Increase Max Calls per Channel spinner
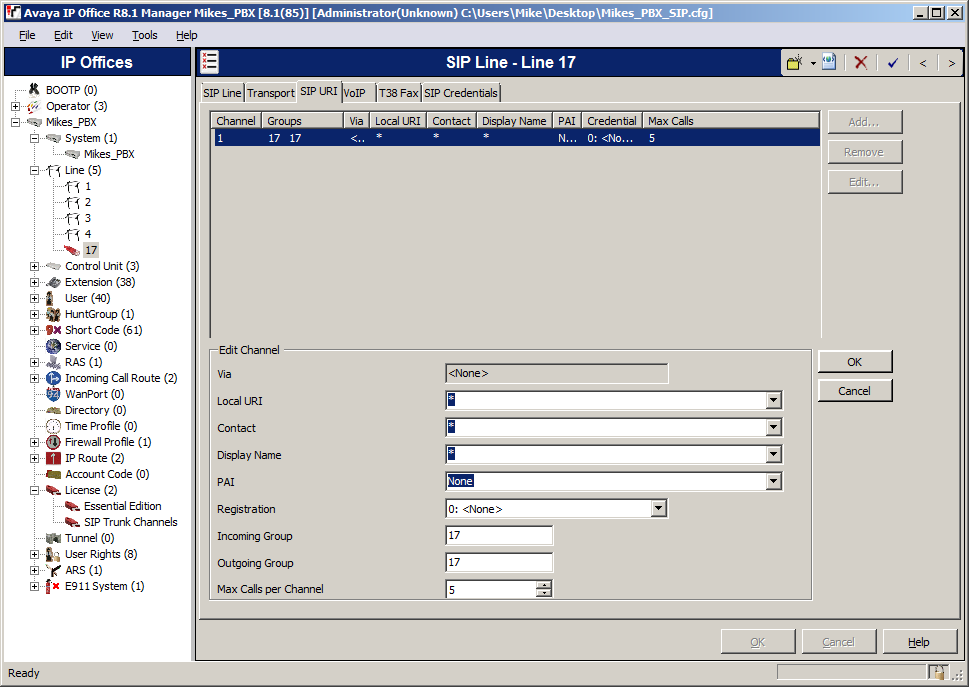Image resolution: width=969 pixels, height=687 pixels. click(x=544, y=585)
